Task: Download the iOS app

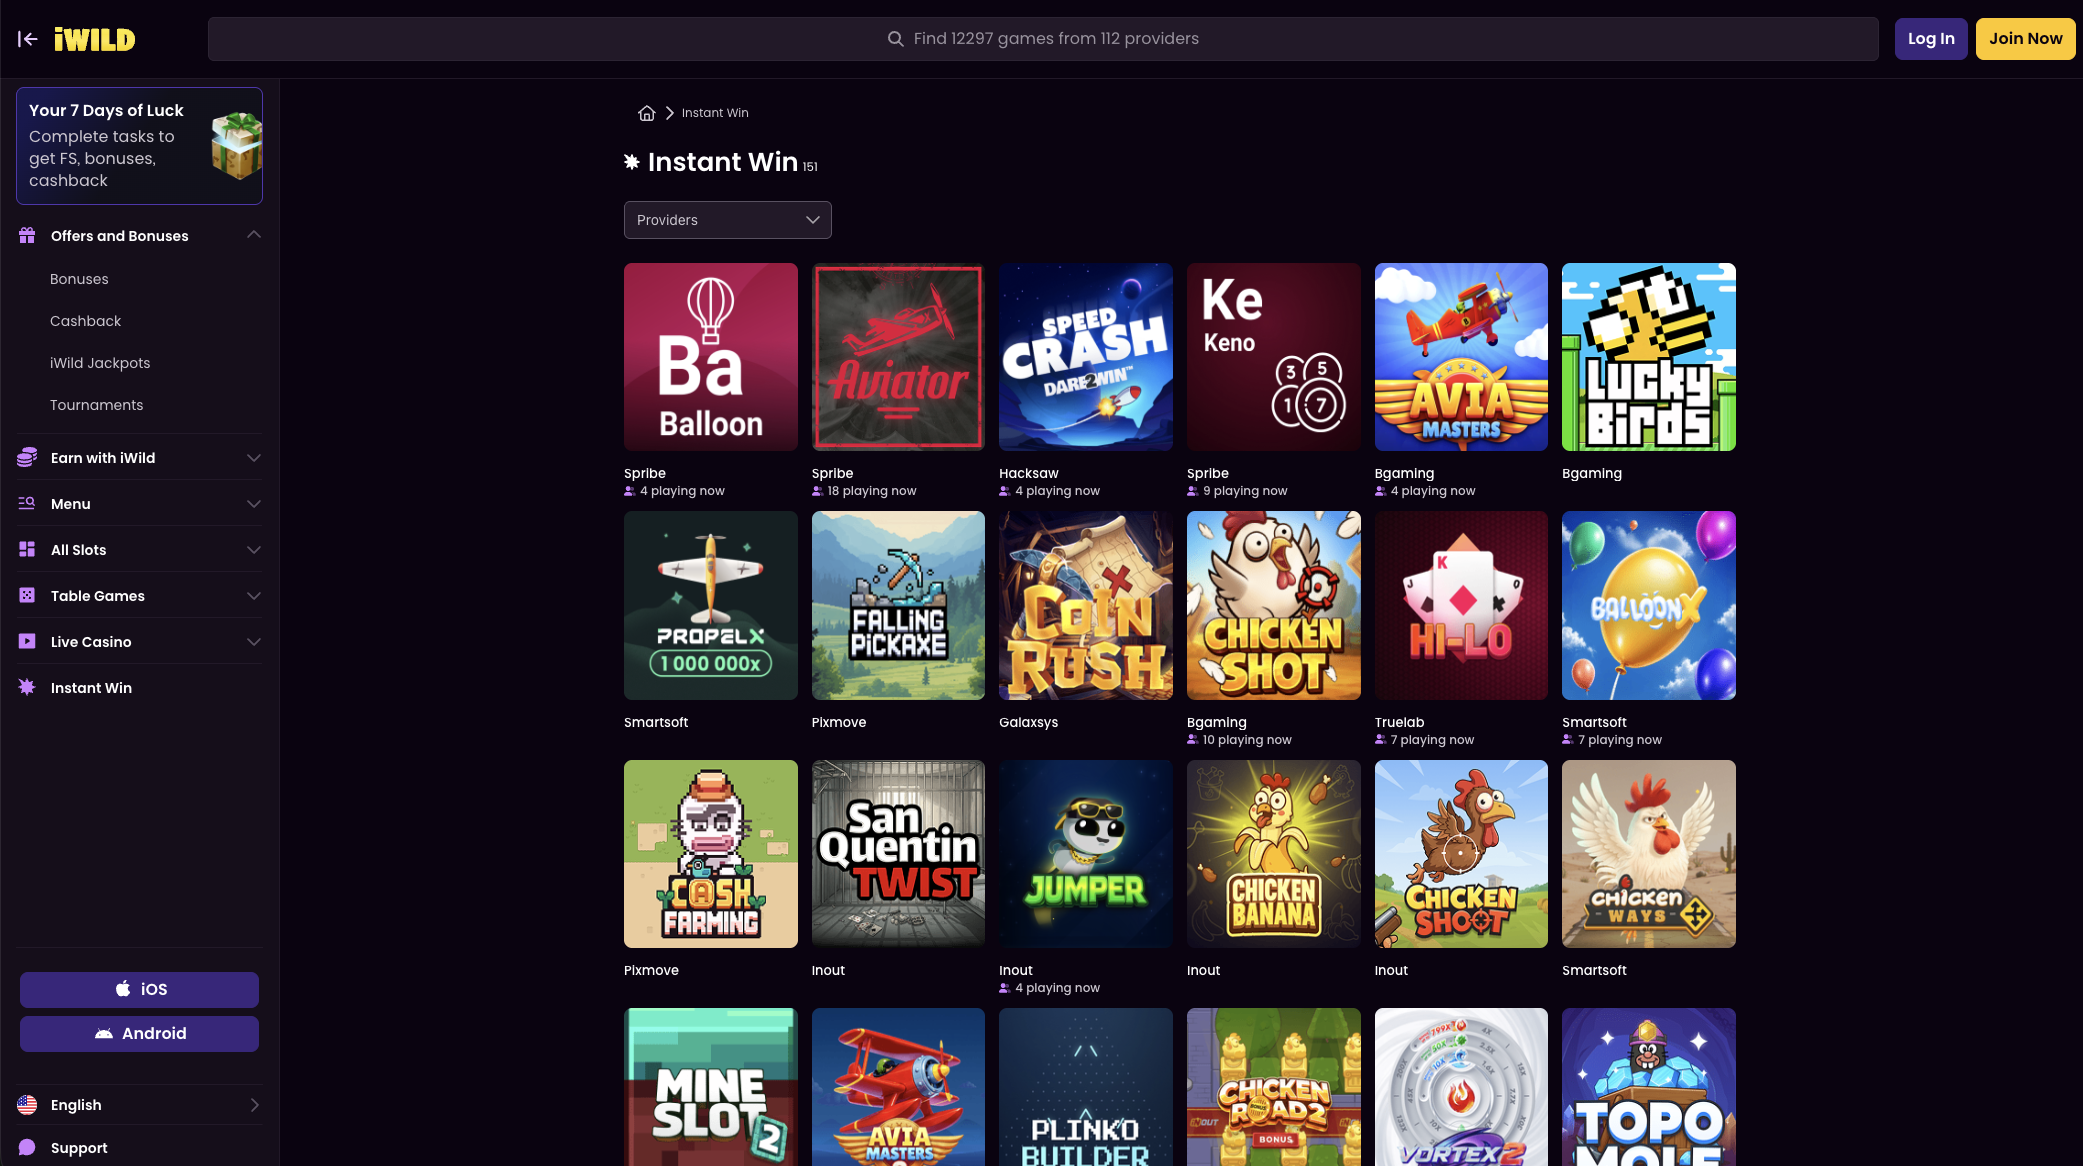Action: click(x=139, y=989)
